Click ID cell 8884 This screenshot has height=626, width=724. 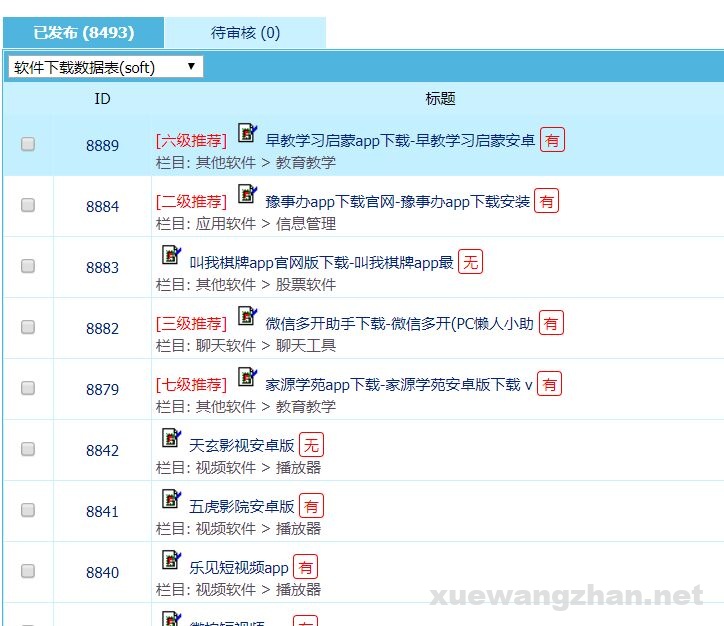coord(103,206)
